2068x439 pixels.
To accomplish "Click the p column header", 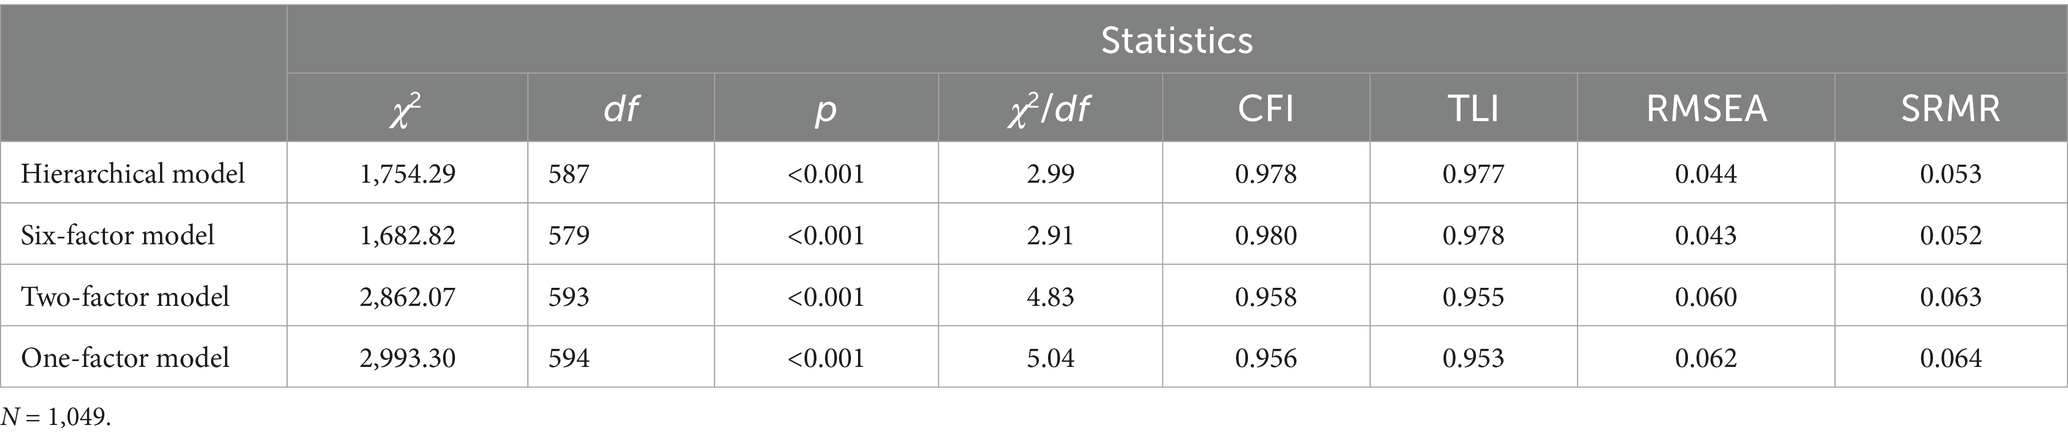I will point(825,109).
